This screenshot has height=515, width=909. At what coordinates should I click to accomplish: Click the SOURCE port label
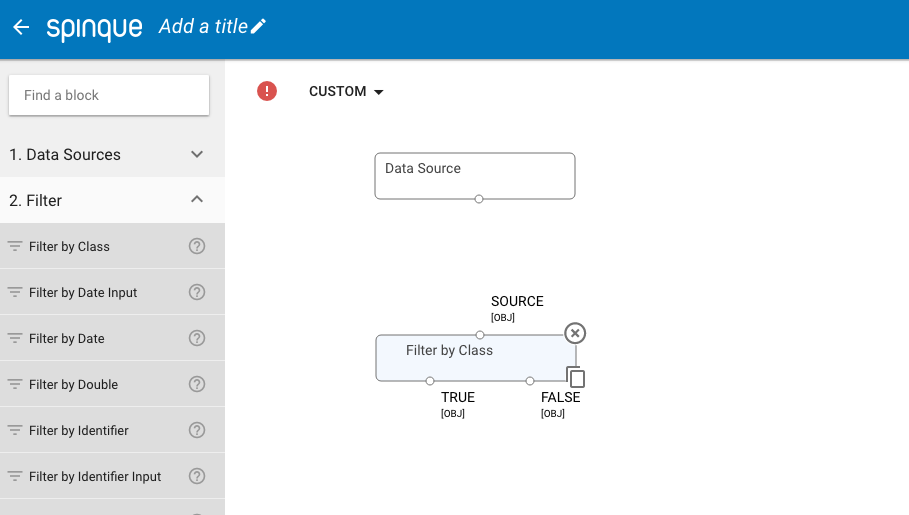[517, 302]
